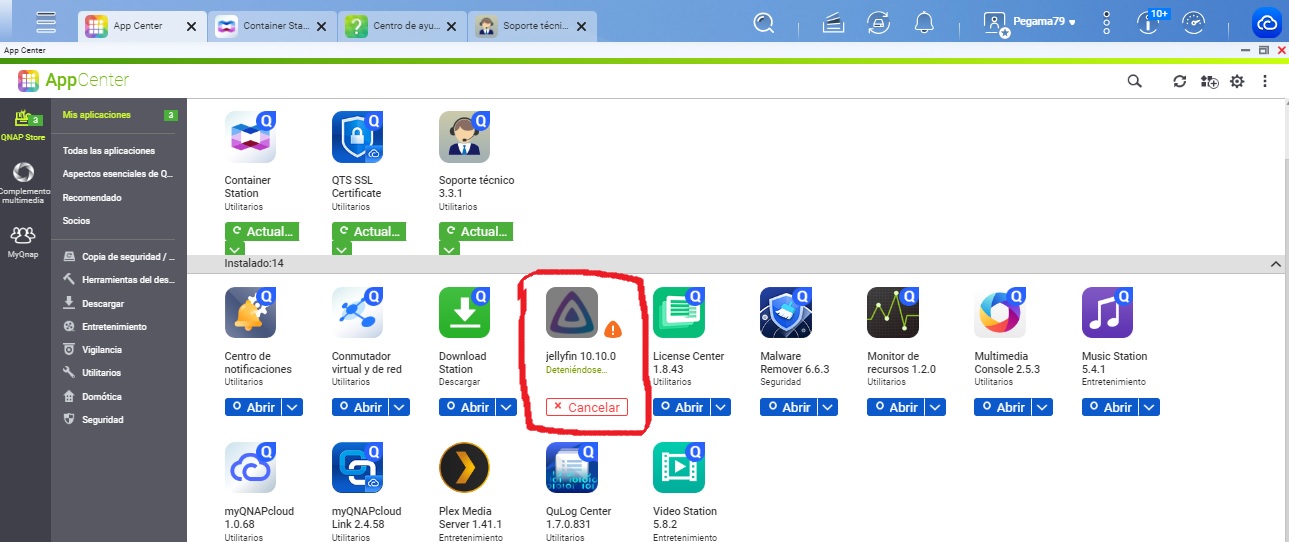Select Multimedia add-ons in left sidebar
1289x542 pixels.
(x=22, y=180)
